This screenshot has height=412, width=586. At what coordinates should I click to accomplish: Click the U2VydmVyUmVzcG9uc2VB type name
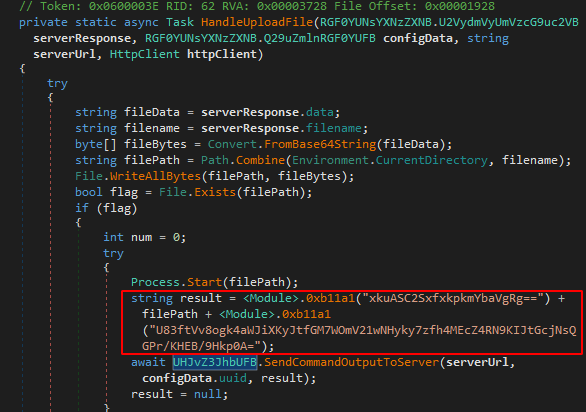(509, 22)
